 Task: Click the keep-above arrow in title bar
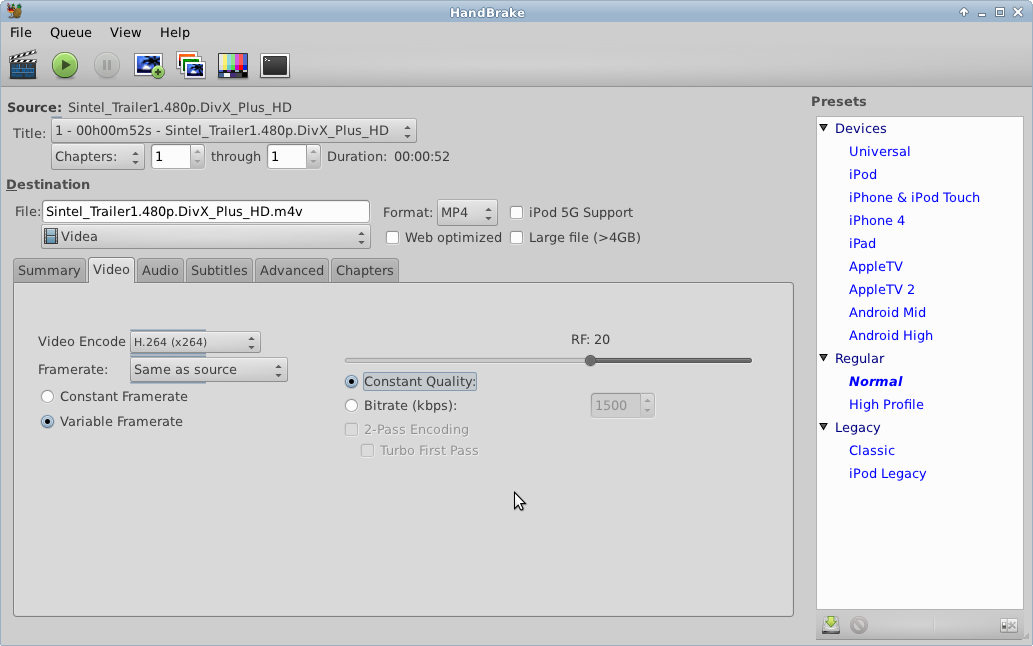[x=964, y=12]
